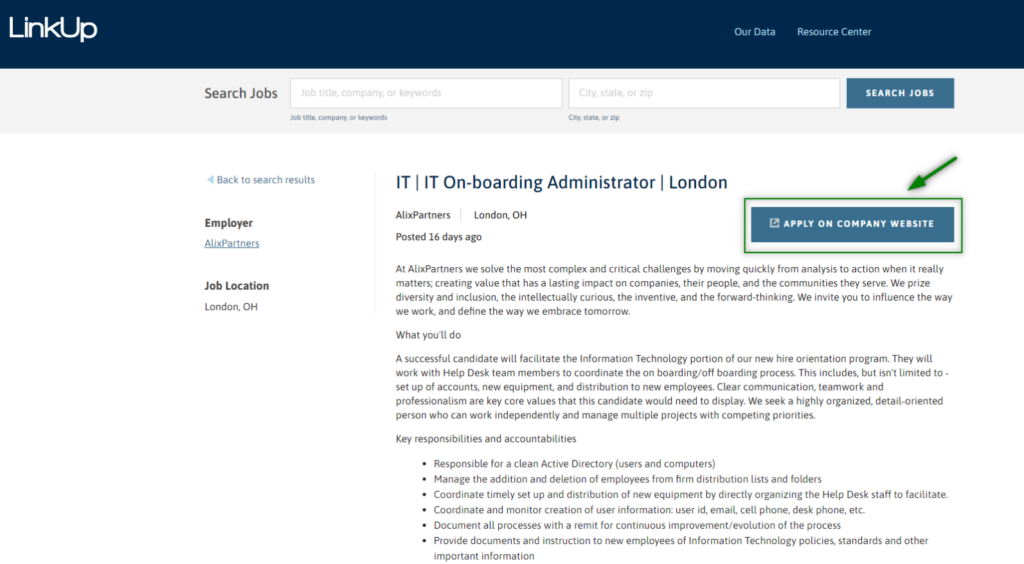The image size is (1024, 564).
Task: Open the AlixPartners employer link in sidebar
Action: [232, 243]
